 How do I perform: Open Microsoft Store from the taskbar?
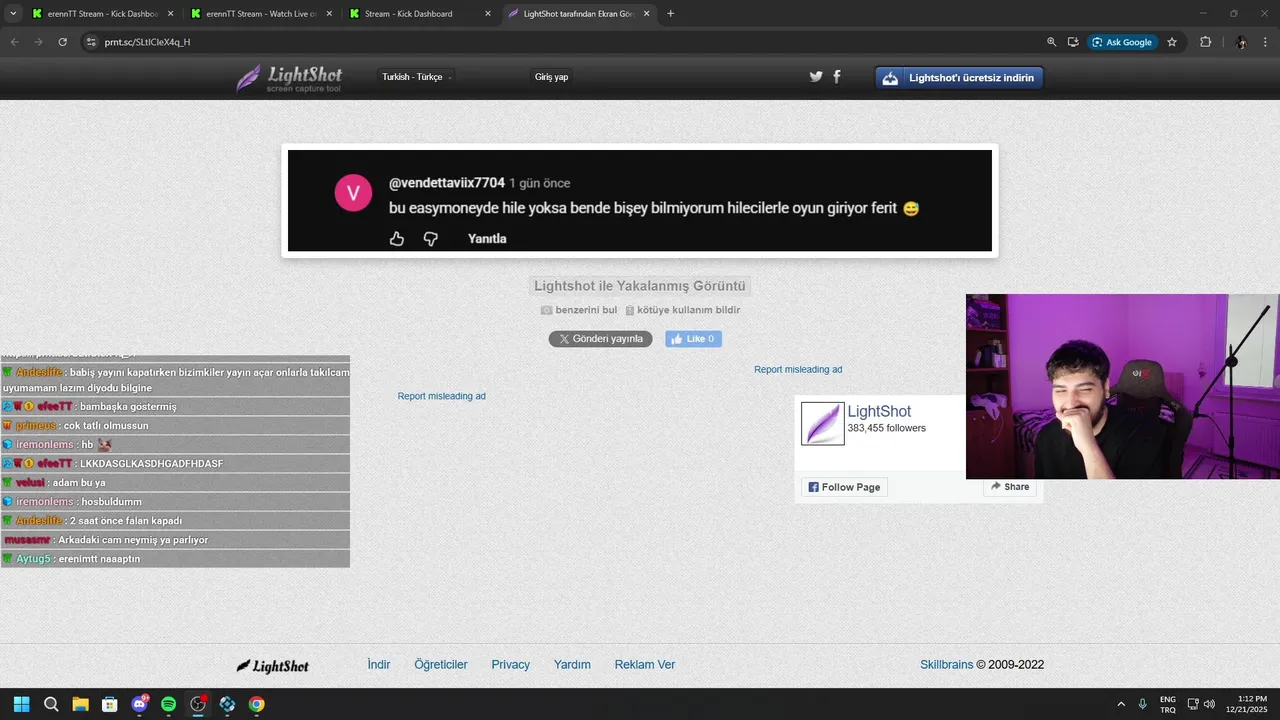(110, 704)
